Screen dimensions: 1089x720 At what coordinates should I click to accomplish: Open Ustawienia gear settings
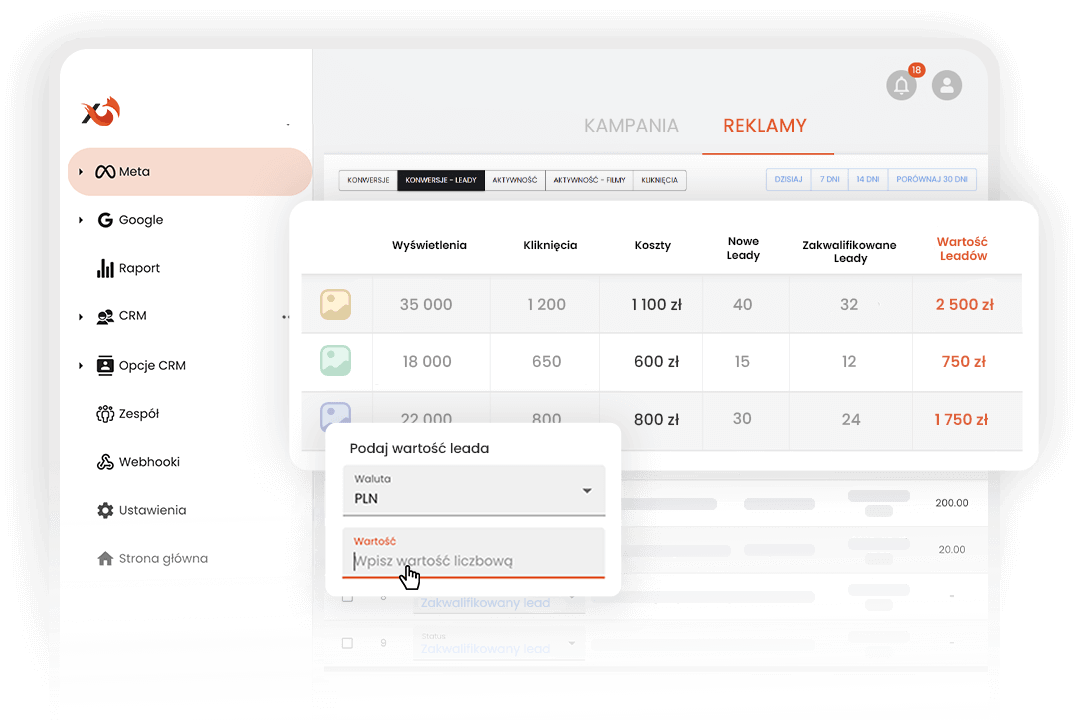pyautogui.click(x=151, y=510)
